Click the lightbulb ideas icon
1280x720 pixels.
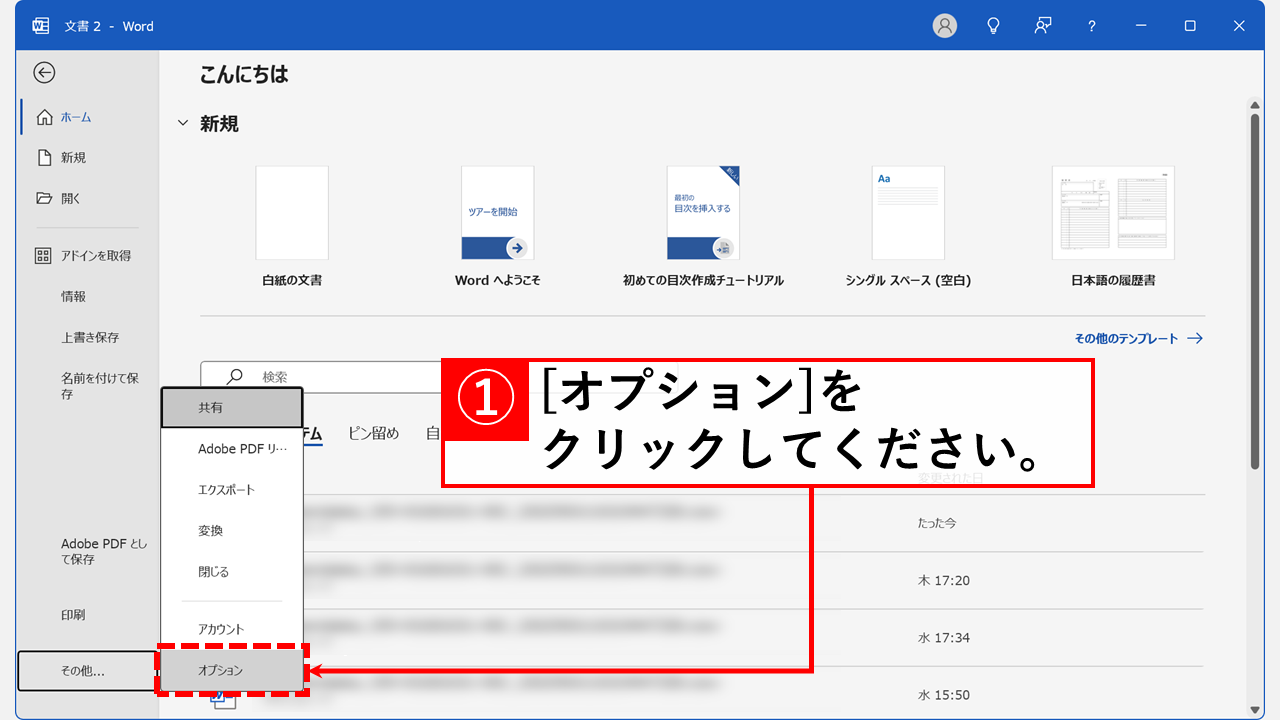tap(993, 26)
